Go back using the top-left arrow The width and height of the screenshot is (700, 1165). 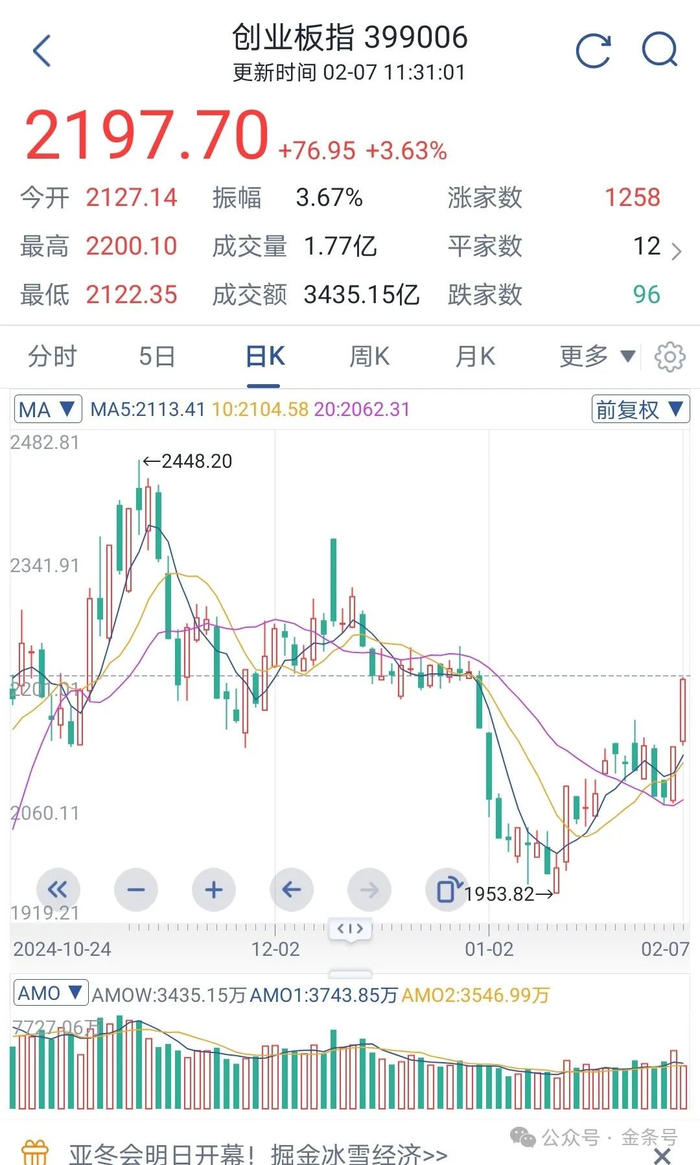click(x=42, y=51)
